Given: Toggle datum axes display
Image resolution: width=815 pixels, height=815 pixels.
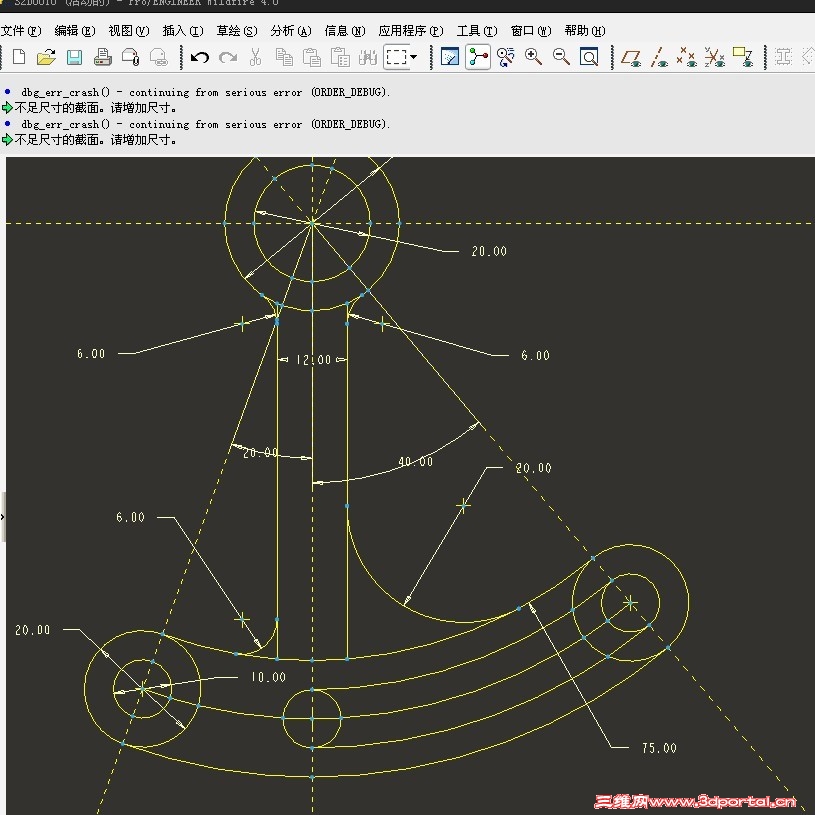Looking at the screenshot, I should 659,57.
